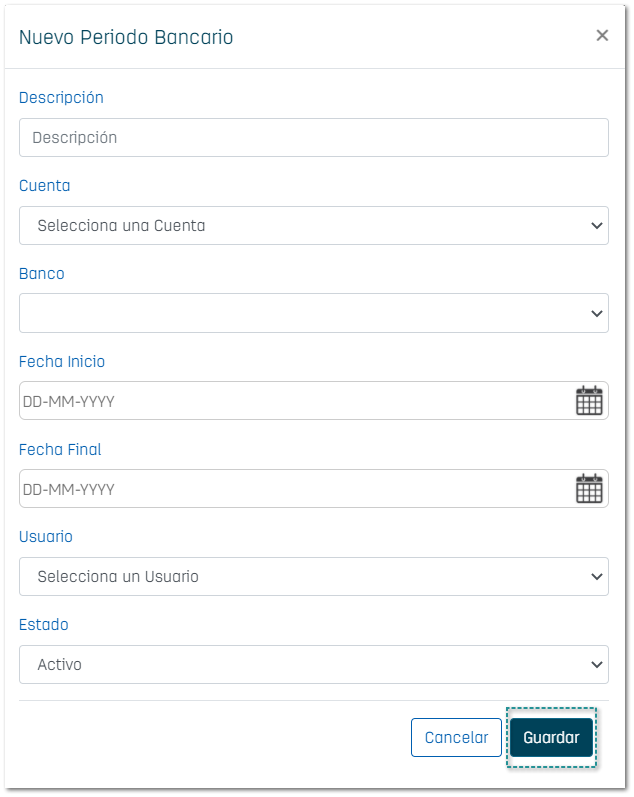The width and height of the screenshot is (634, 797).
Task: Click the Fecha Inicio label text
Action: (62, 362)
